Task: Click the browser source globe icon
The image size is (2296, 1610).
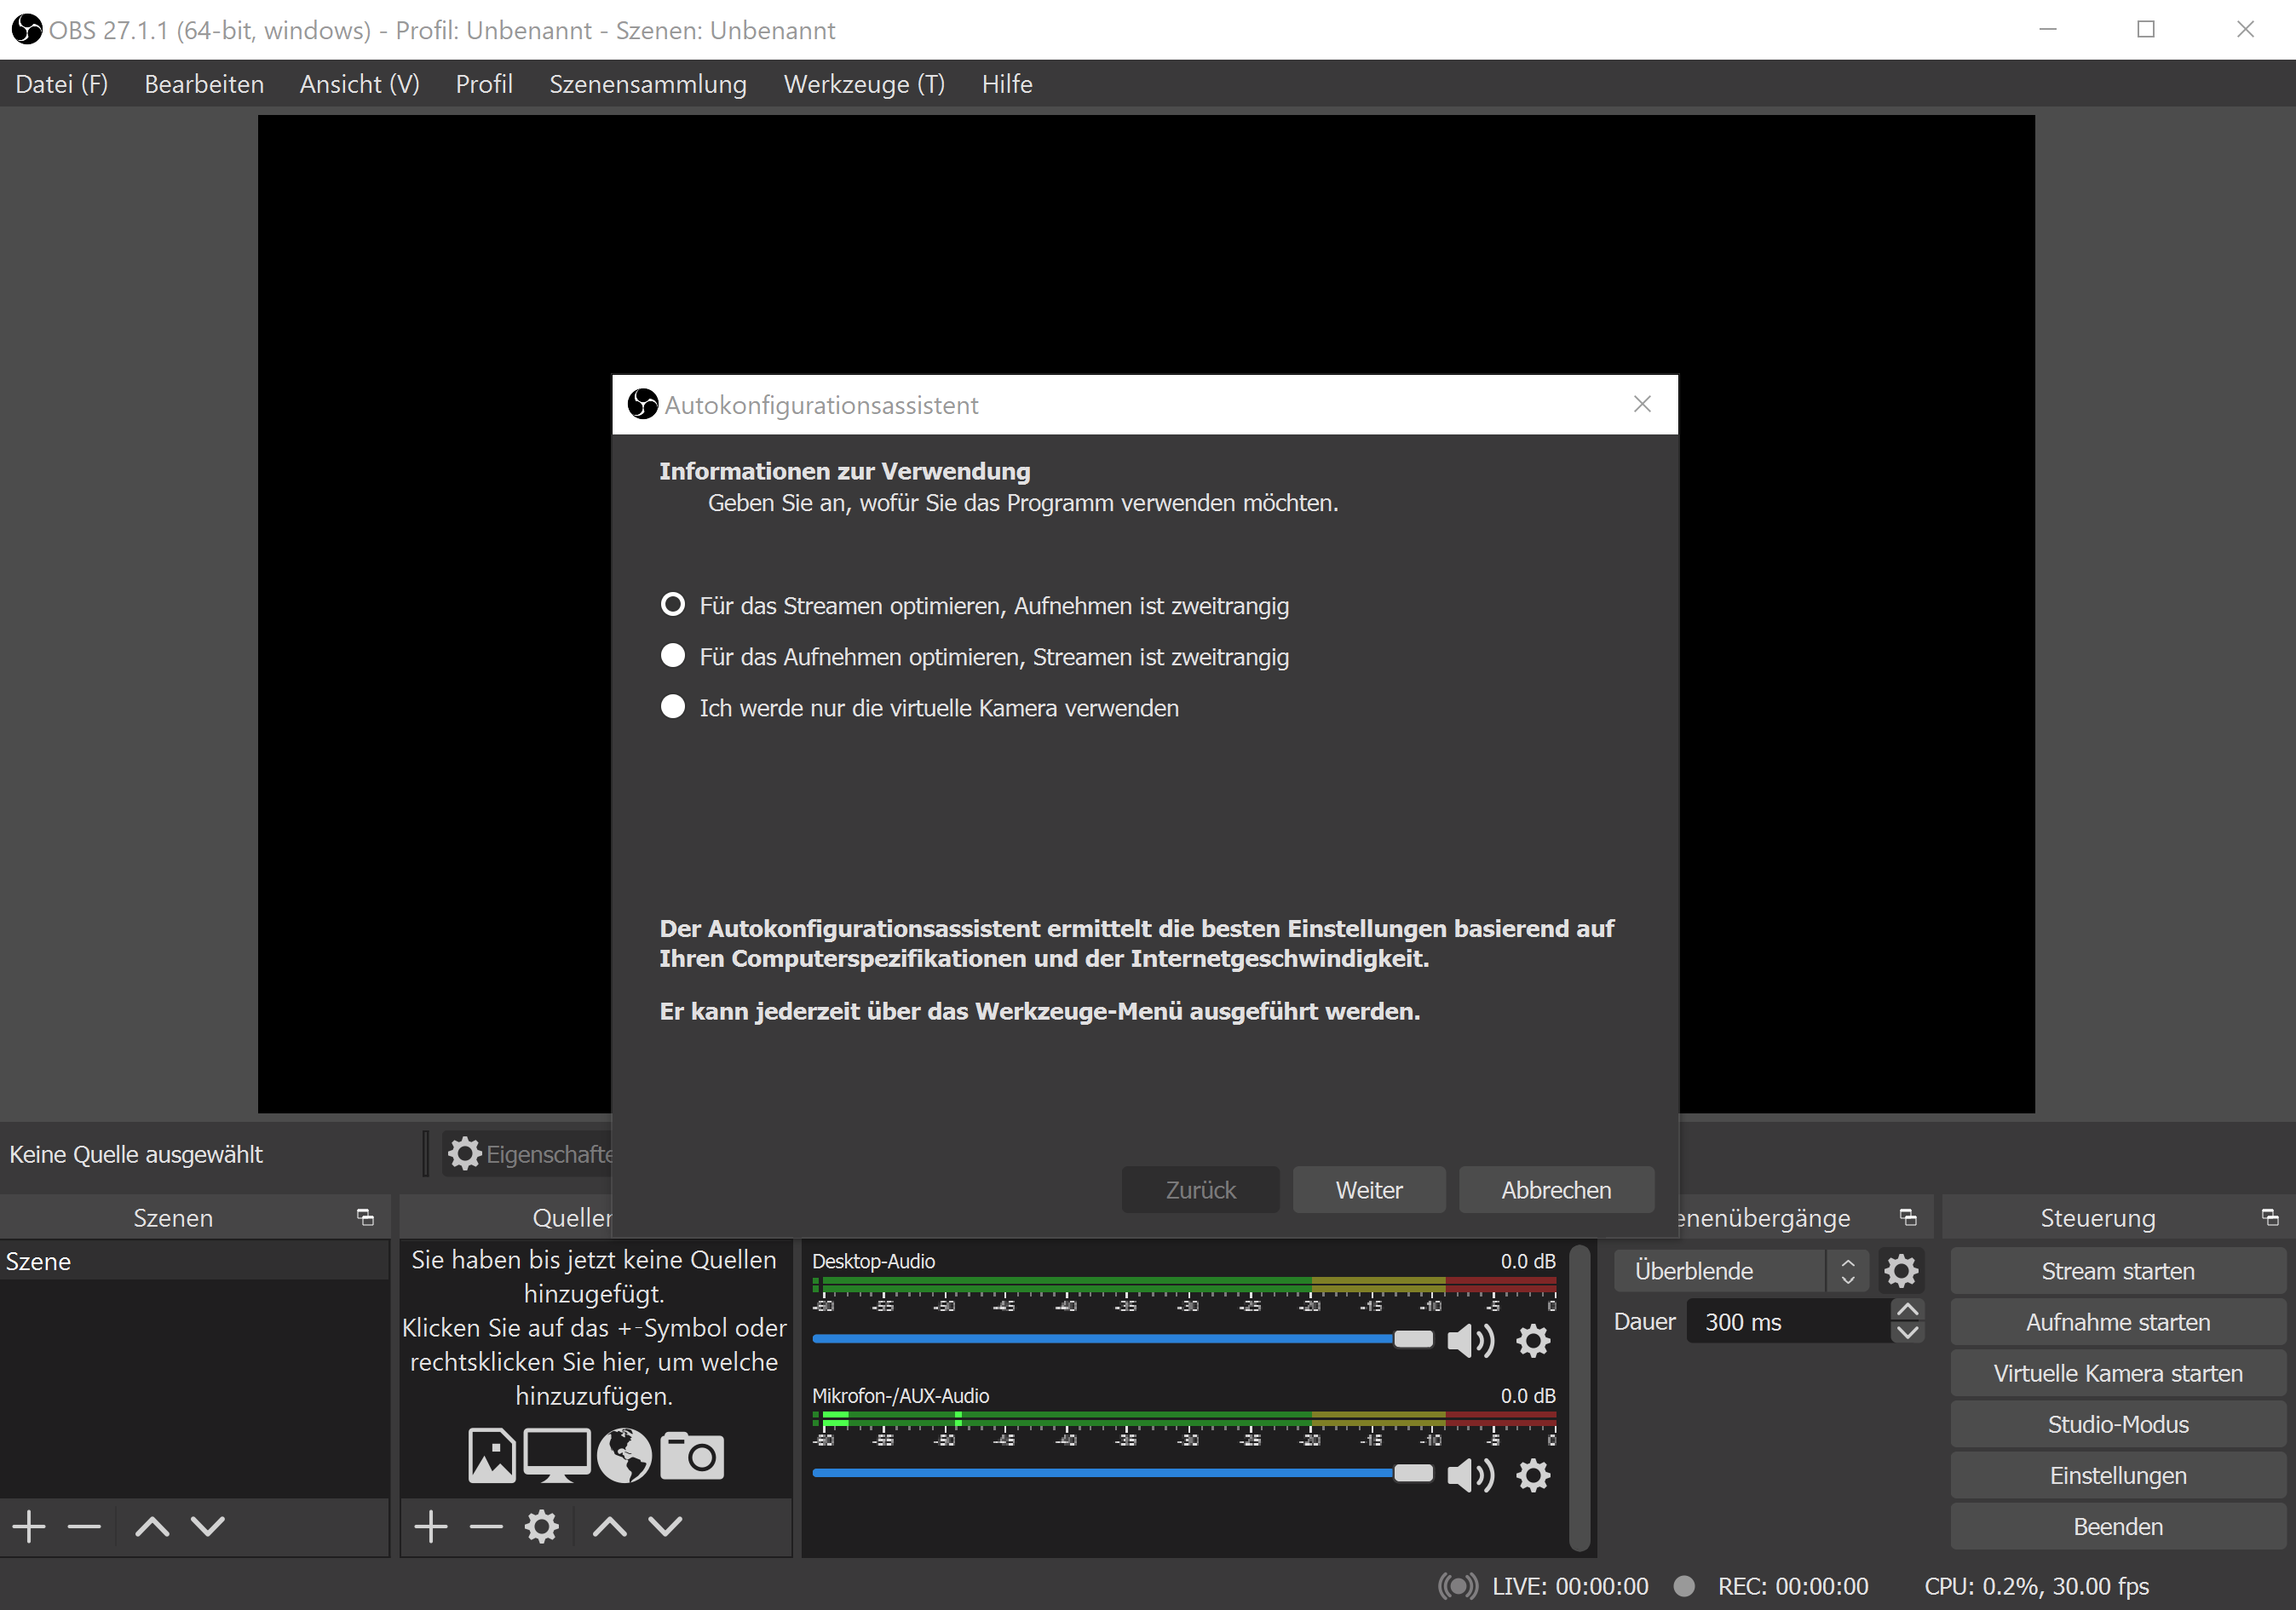Action: 625,1455
